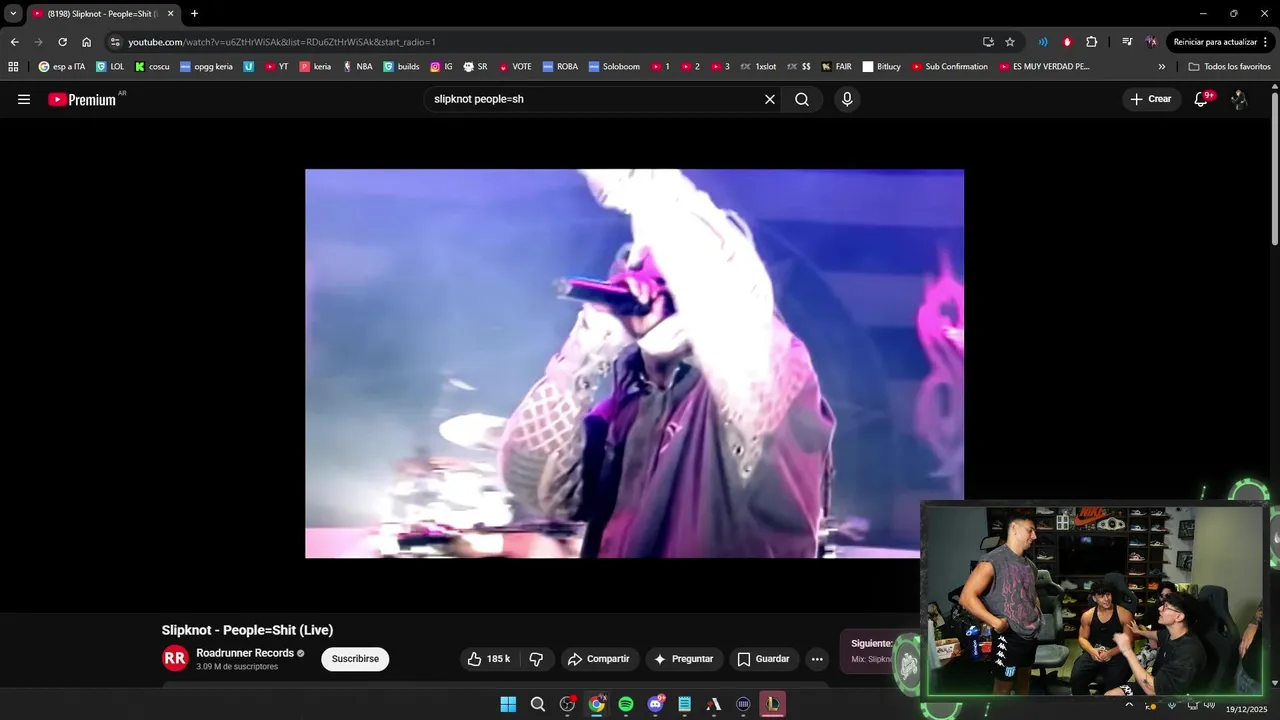Screen dimensions: 1280x720
Task: Reload the page in Chrome
Action: (62, 42)
